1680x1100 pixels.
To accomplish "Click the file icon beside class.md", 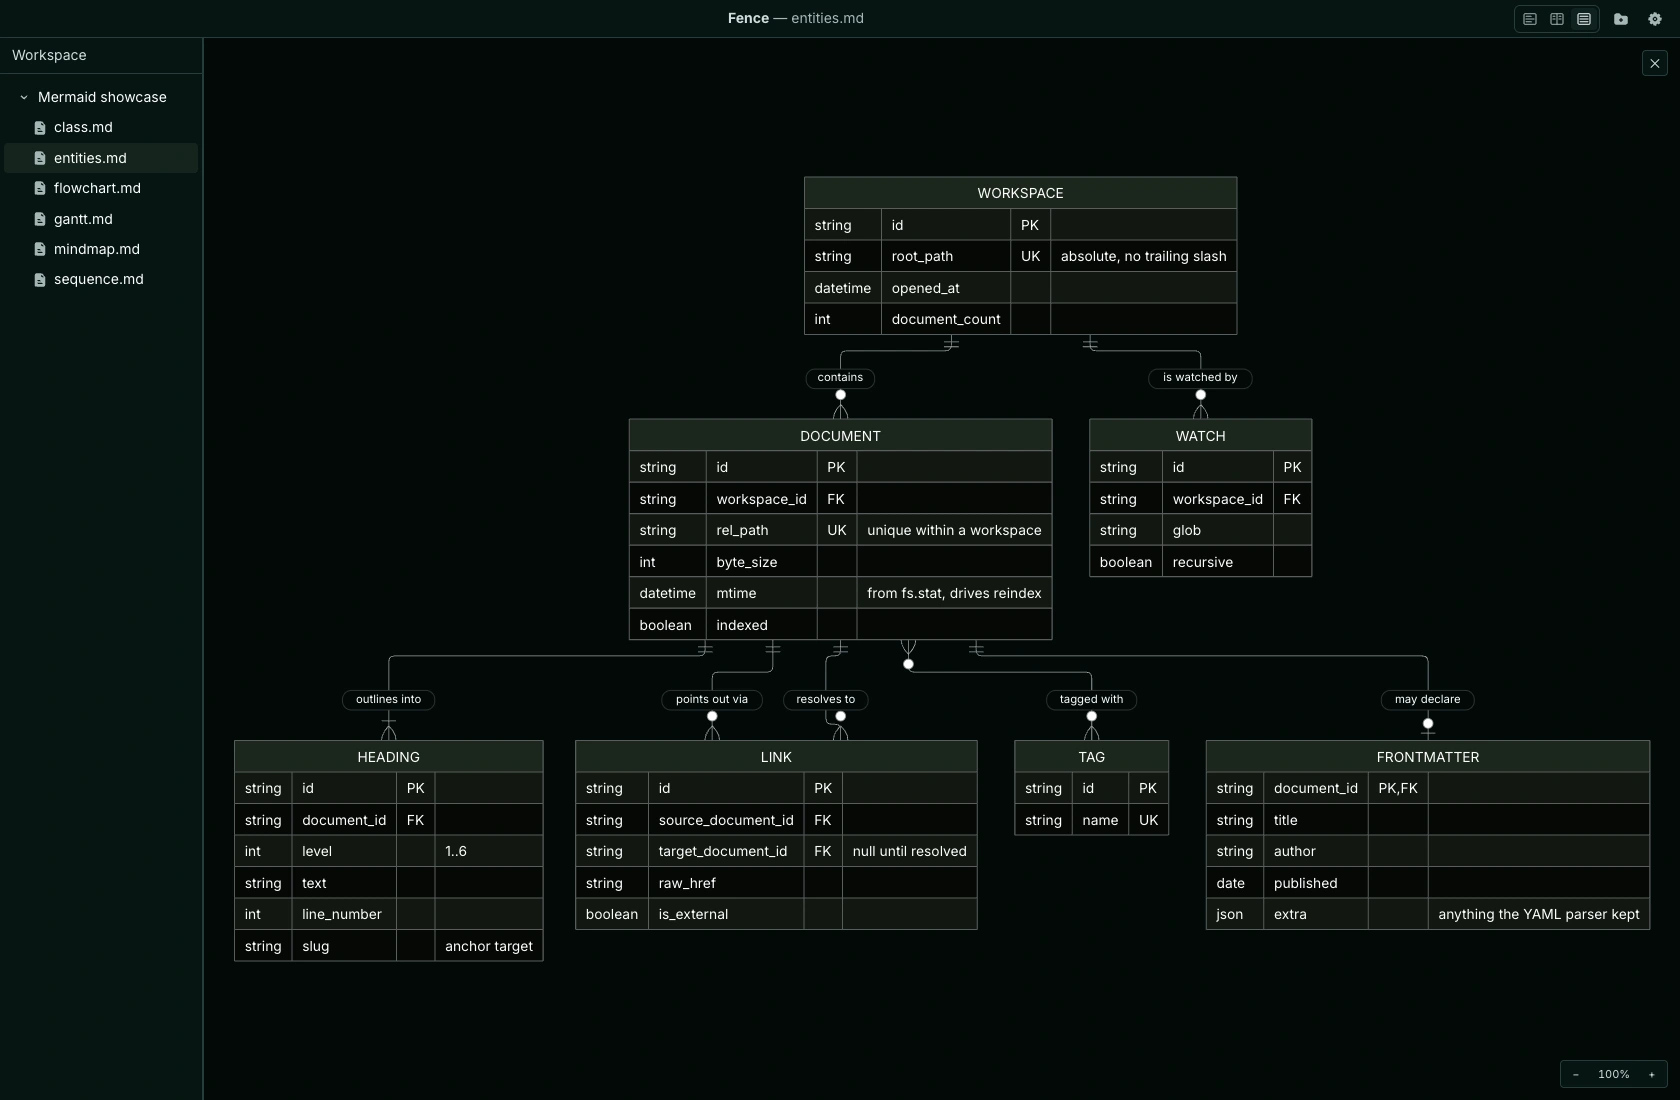I will (40, 128).
